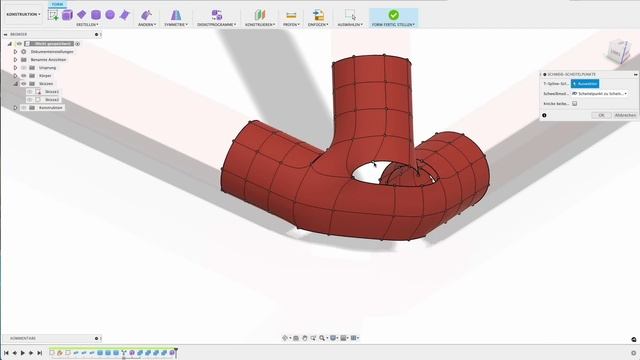640x360 pixels.
Task: Click the Dokumenteinstellungen gear icon
Action: tap(24, 52)
